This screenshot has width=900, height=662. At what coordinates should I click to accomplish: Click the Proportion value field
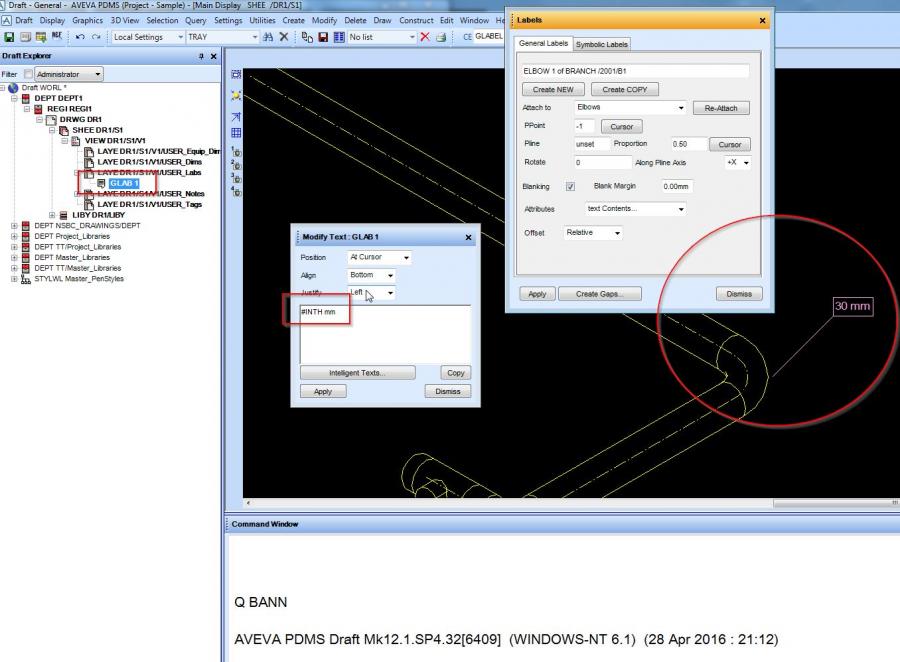pyautogui.click(x=688, y=144)
